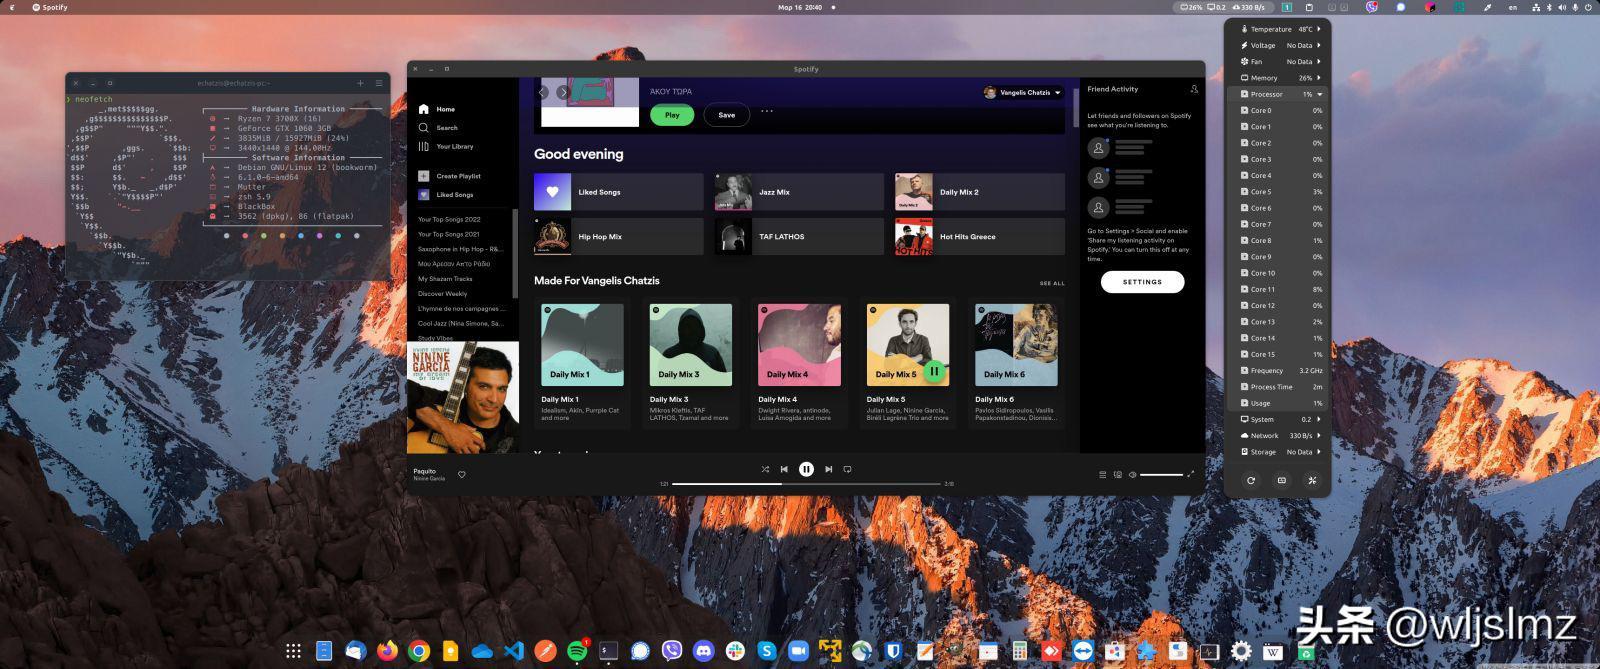
Task: Skip to the next track
Action: pos(828,469)
